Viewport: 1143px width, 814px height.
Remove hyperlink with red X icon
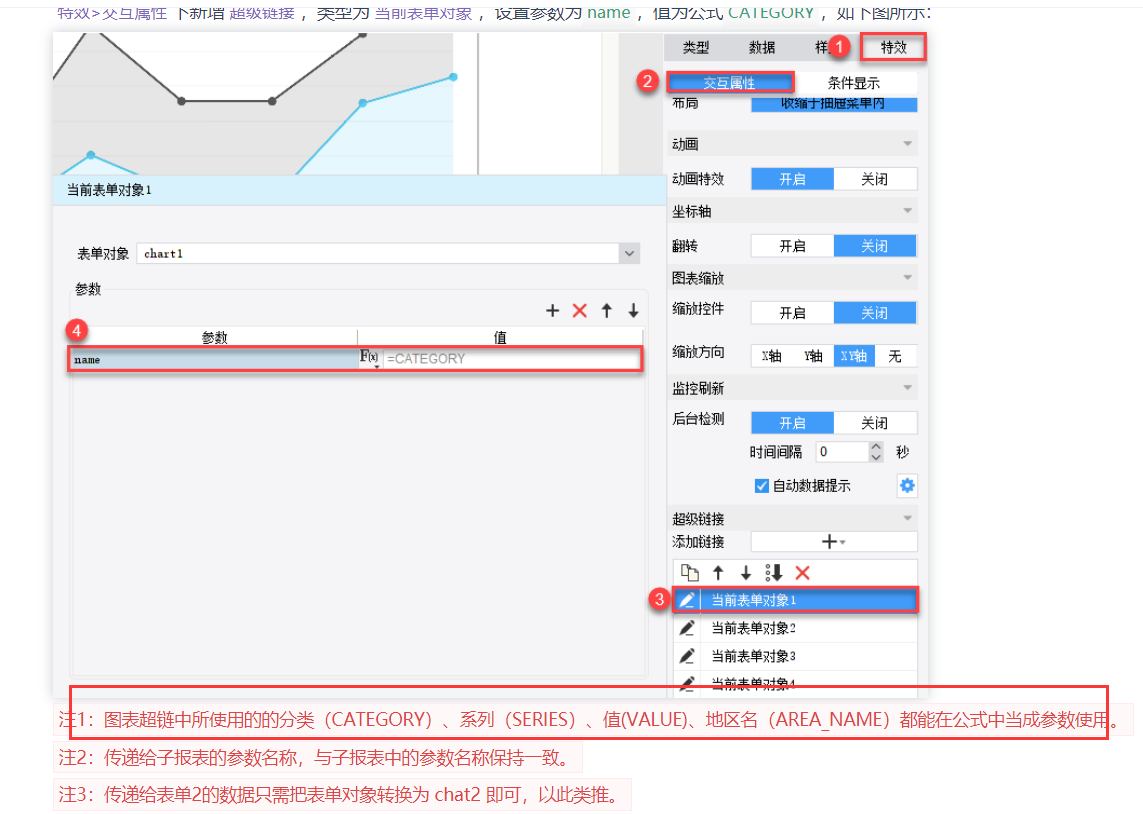803,573
